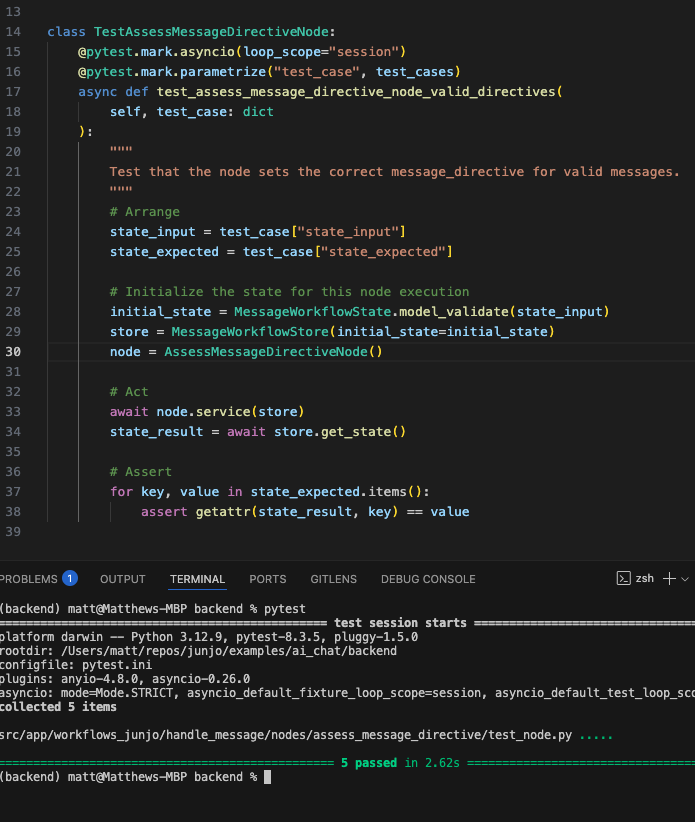Select the TERMINAL tab
Viewport: 695px width, 822px height.
(197, 579)
